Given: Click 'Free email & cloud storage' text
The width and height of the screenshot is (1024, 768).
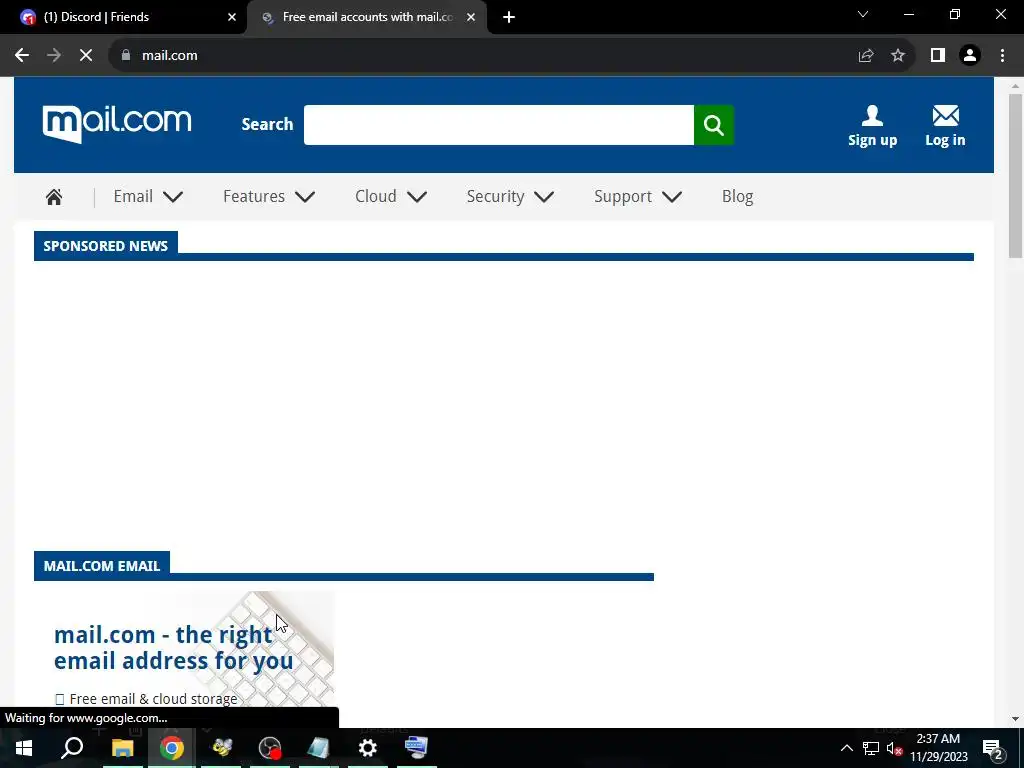Looking at the screenshot, I should 153,699.
